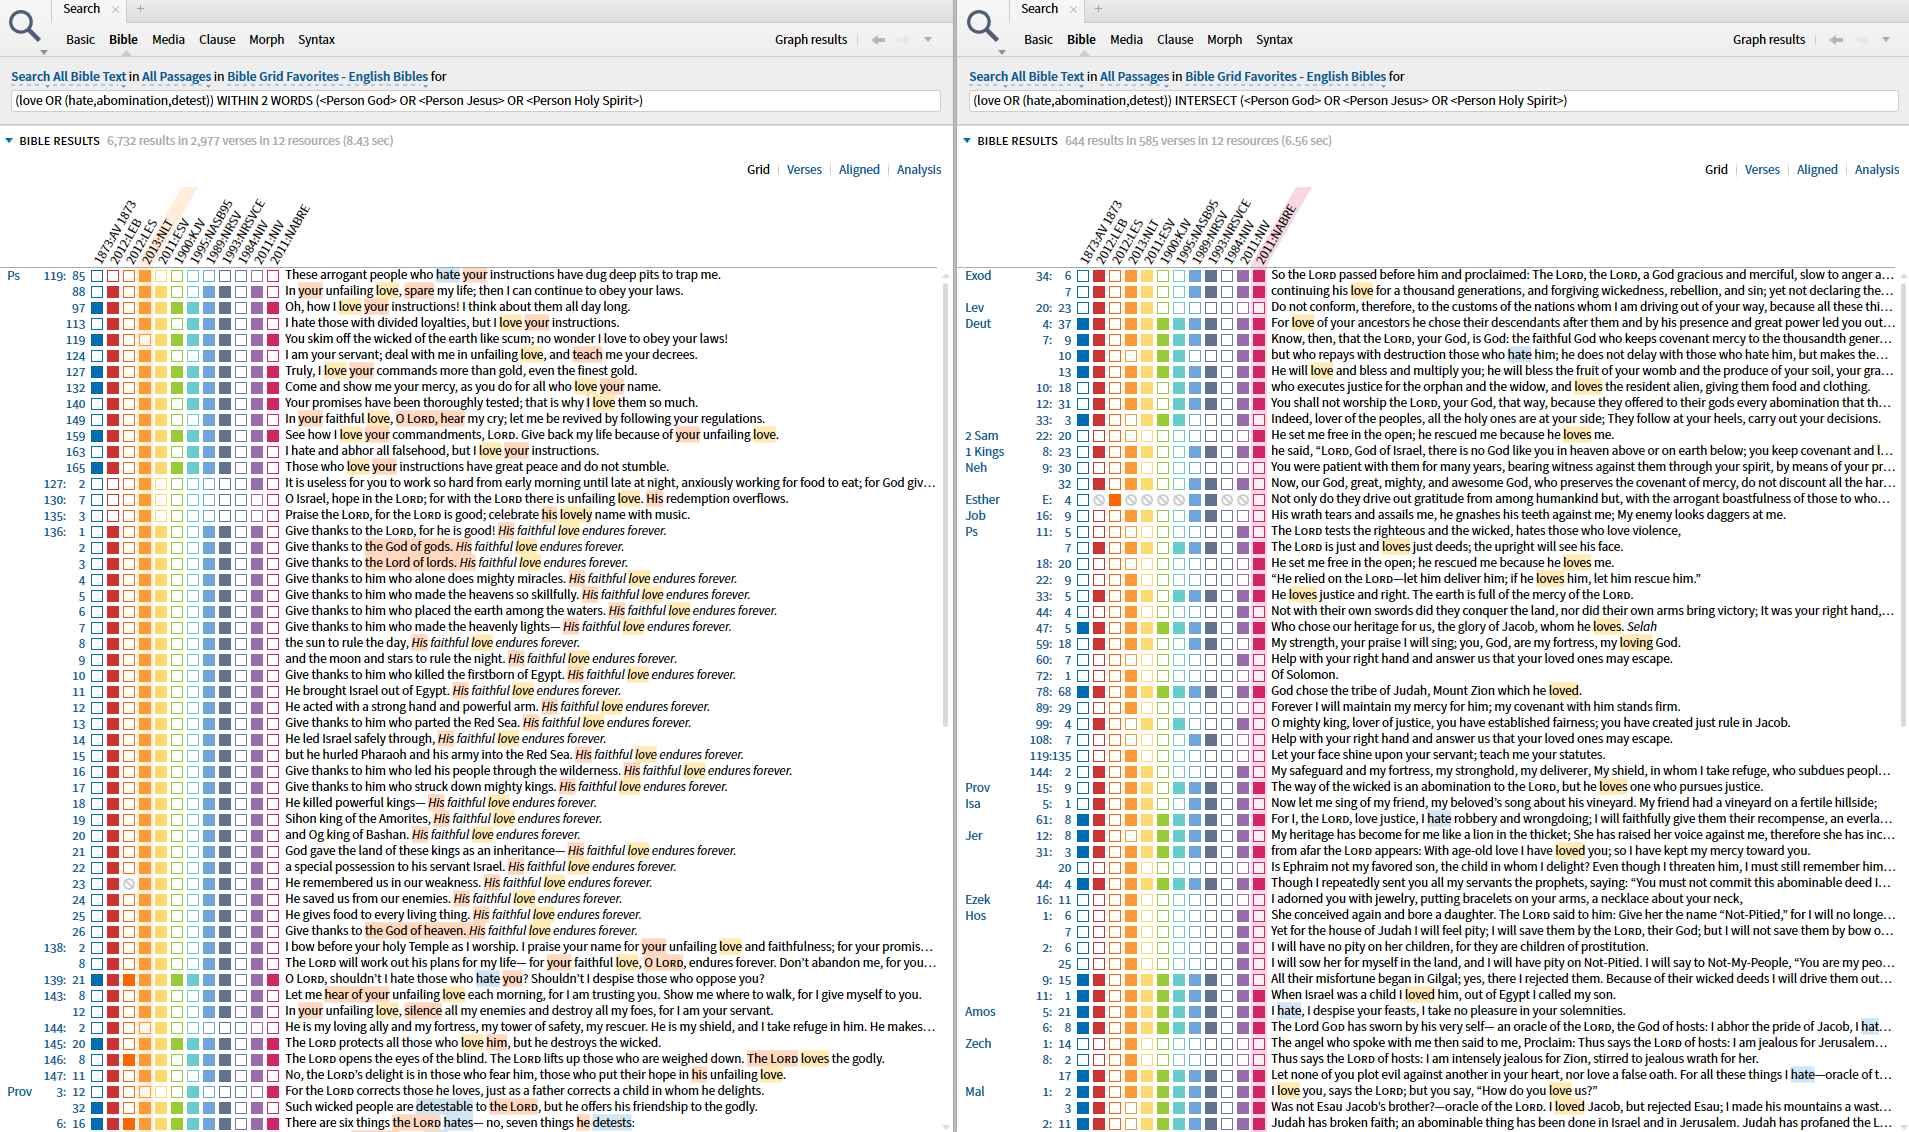
Task: Select Grid view for the 644 results
Action: point(1716,170)
